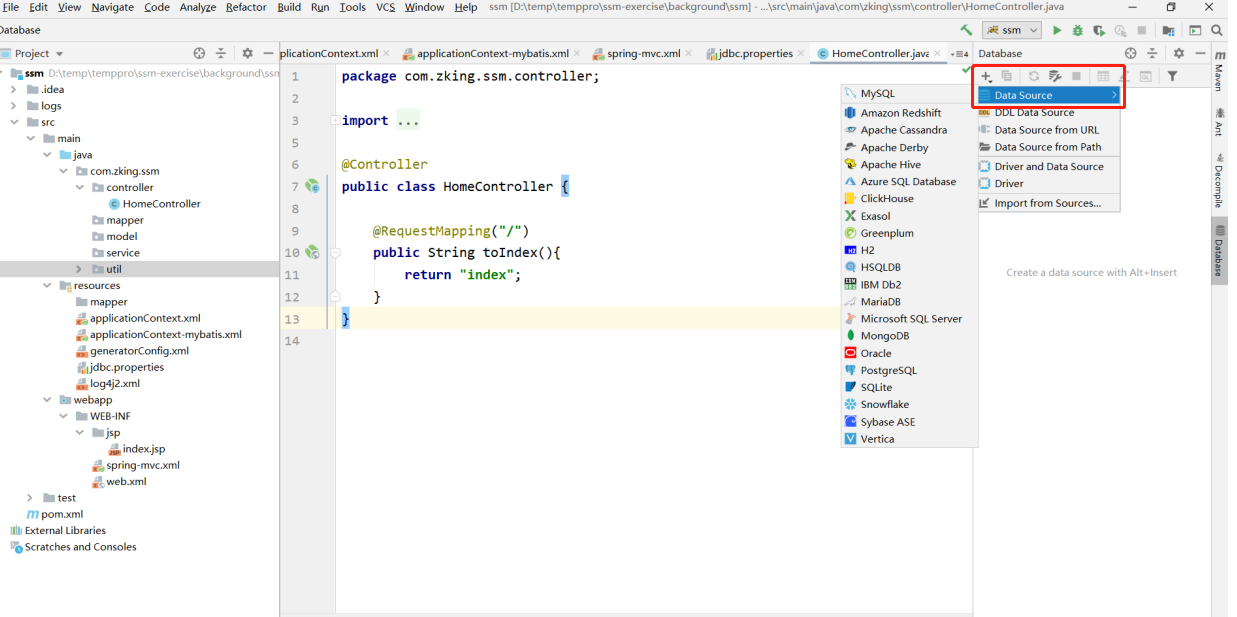The width and height of the screenshot is (1237, 617).
Task: Show hidden tabs dropdown in editor
Action: [x=960, y=53]
